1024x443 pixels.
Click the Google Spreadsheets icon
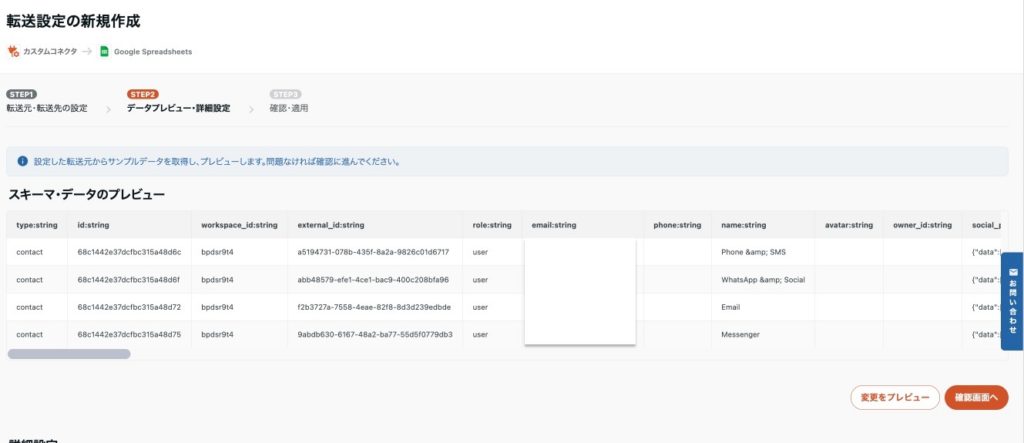tap(104, 51)
